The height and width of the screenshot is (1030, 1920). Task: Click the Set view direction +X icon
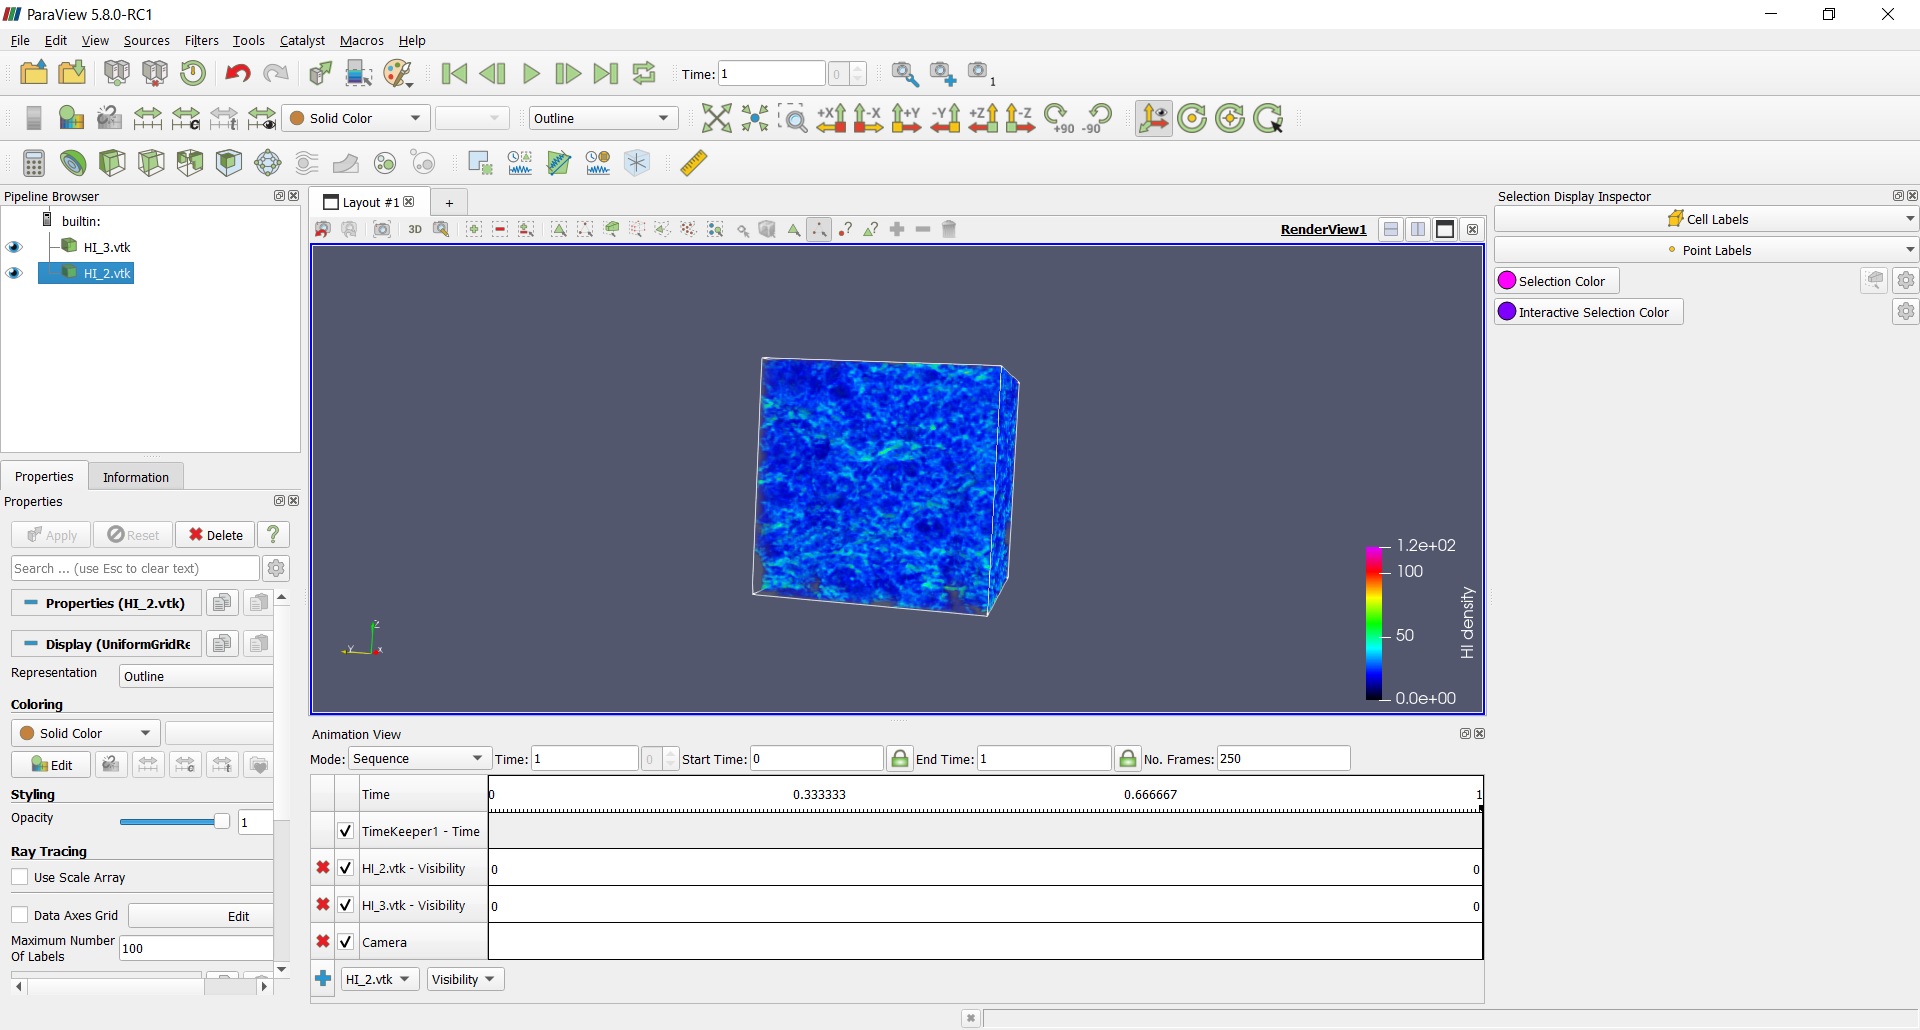click(x=831, y=118)
